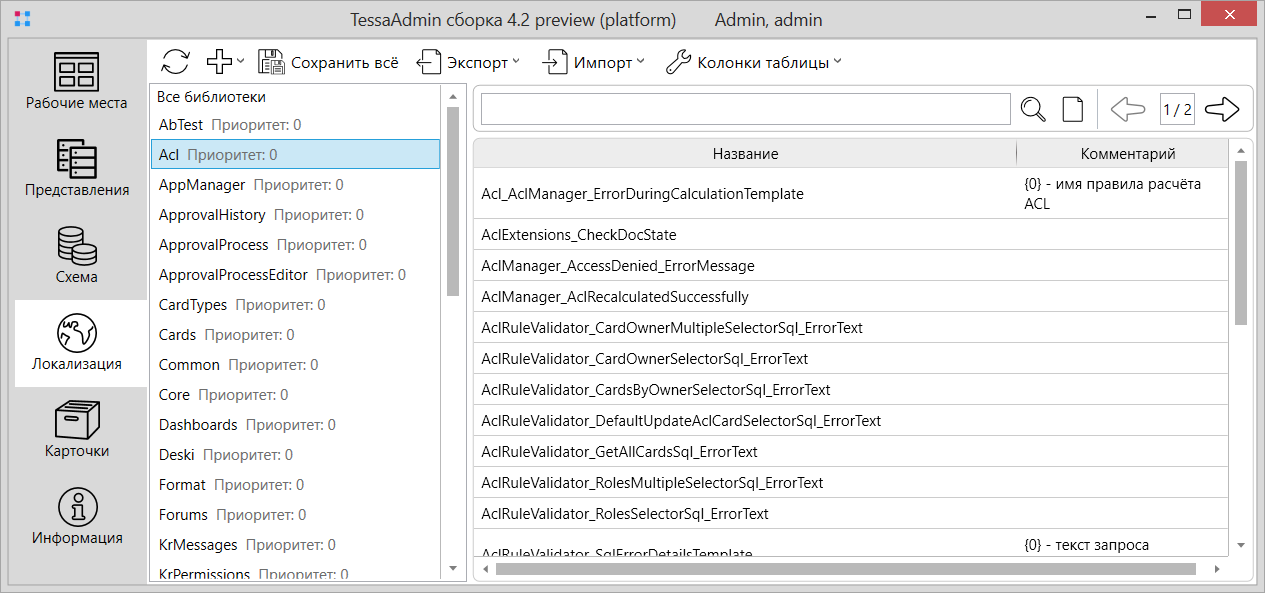This screenshot has width=1265, height=593.
Task: Open the Колонки таблицы column settings
Action: click(x=754, y=62)
